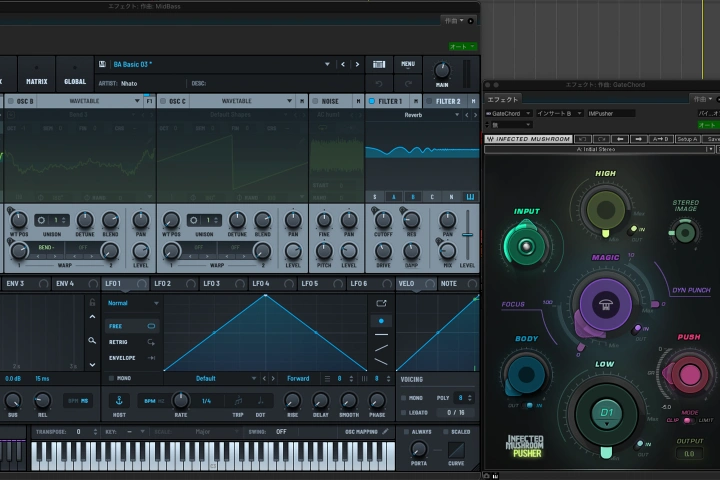Click the Pusher undo arrow button
This screenshot has height=480, width=720.
point(583,139)
